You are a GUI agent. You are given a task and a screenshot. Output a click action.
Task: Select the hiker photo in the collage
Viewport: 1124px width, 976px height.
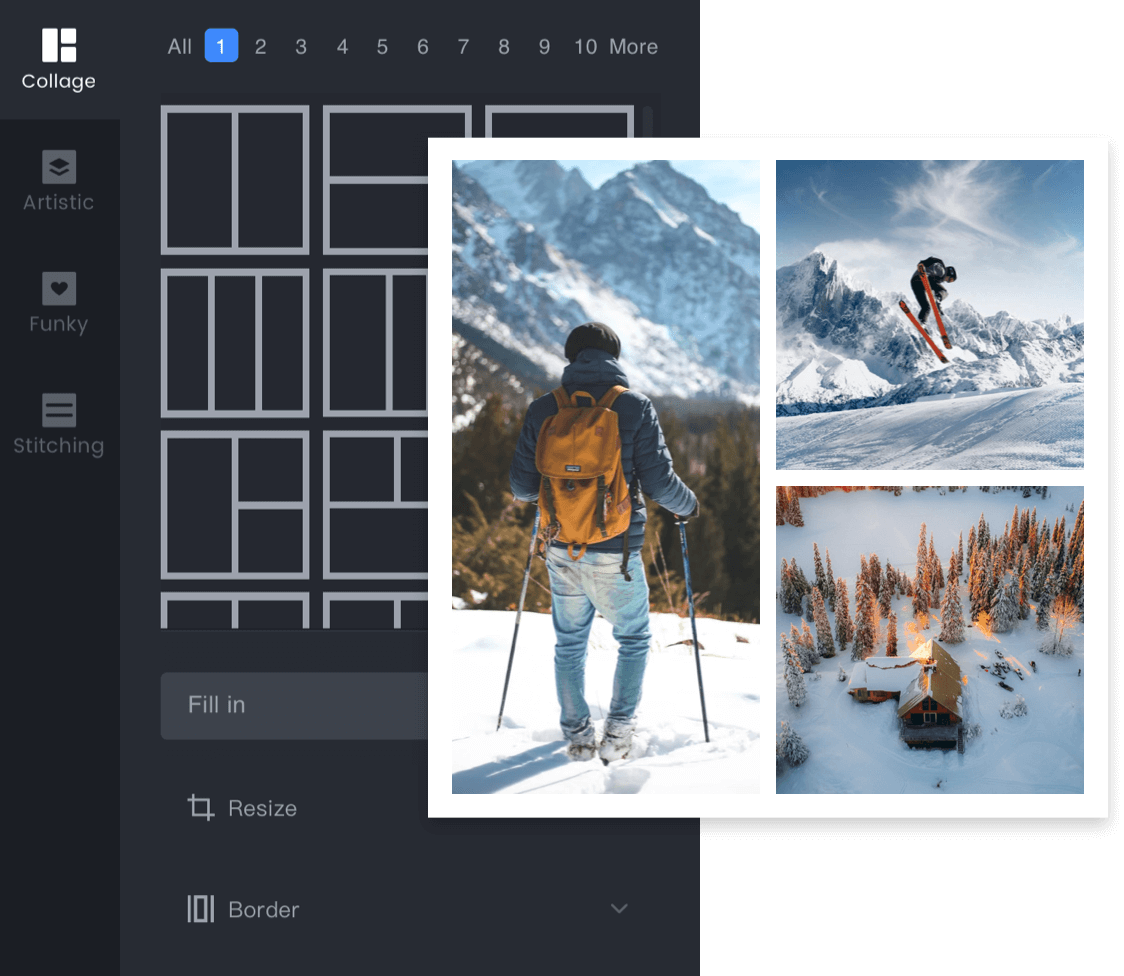(606, 477)
